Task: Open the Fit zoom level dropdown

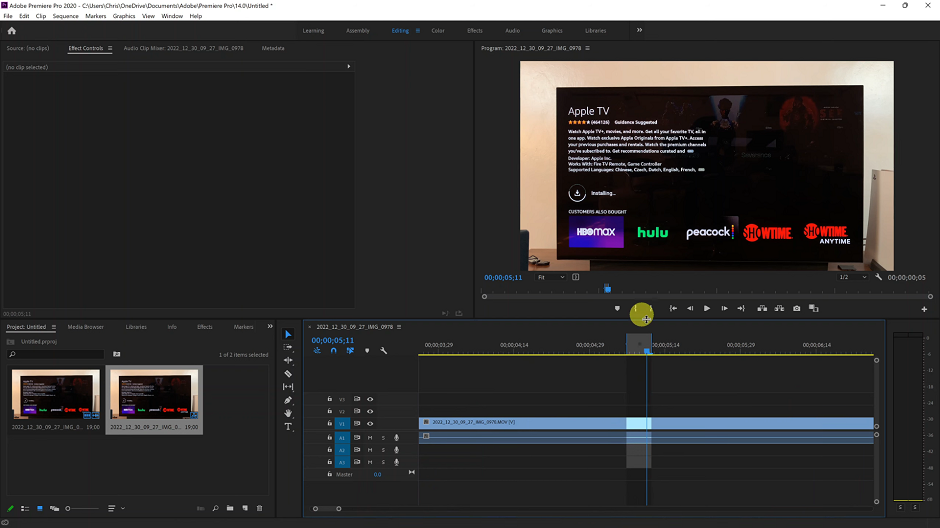Action: click(x=551, y=277)
